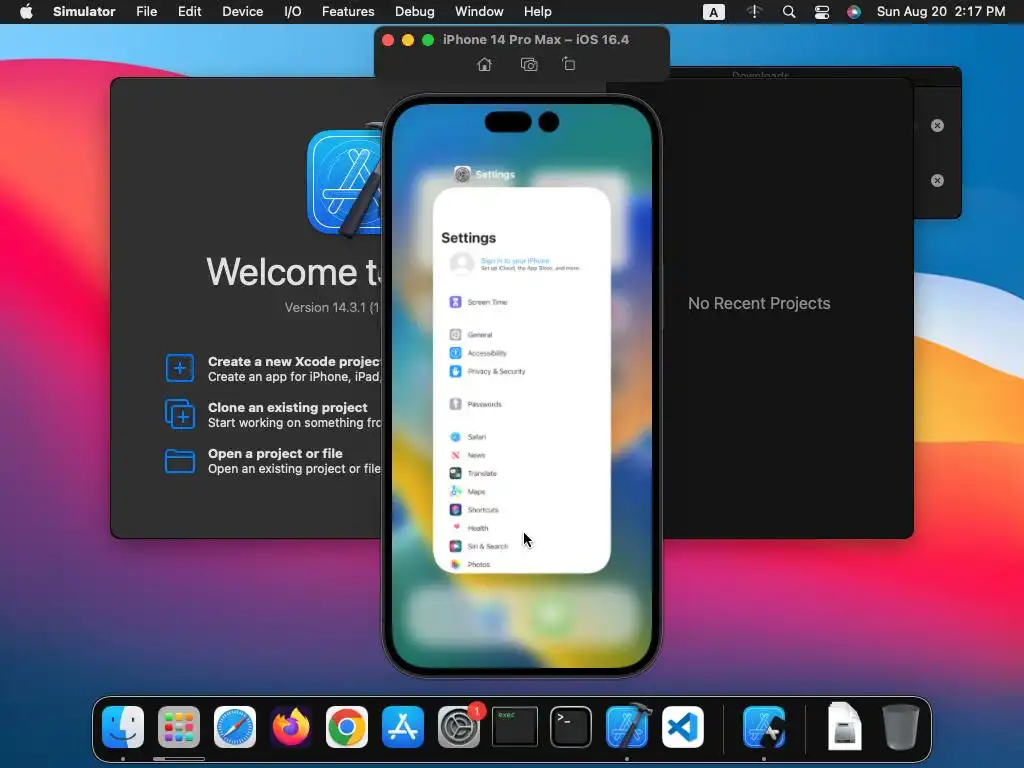1024x768 pixels.
Task: Open Finder from the Dock
Action: tap(123, 727)
